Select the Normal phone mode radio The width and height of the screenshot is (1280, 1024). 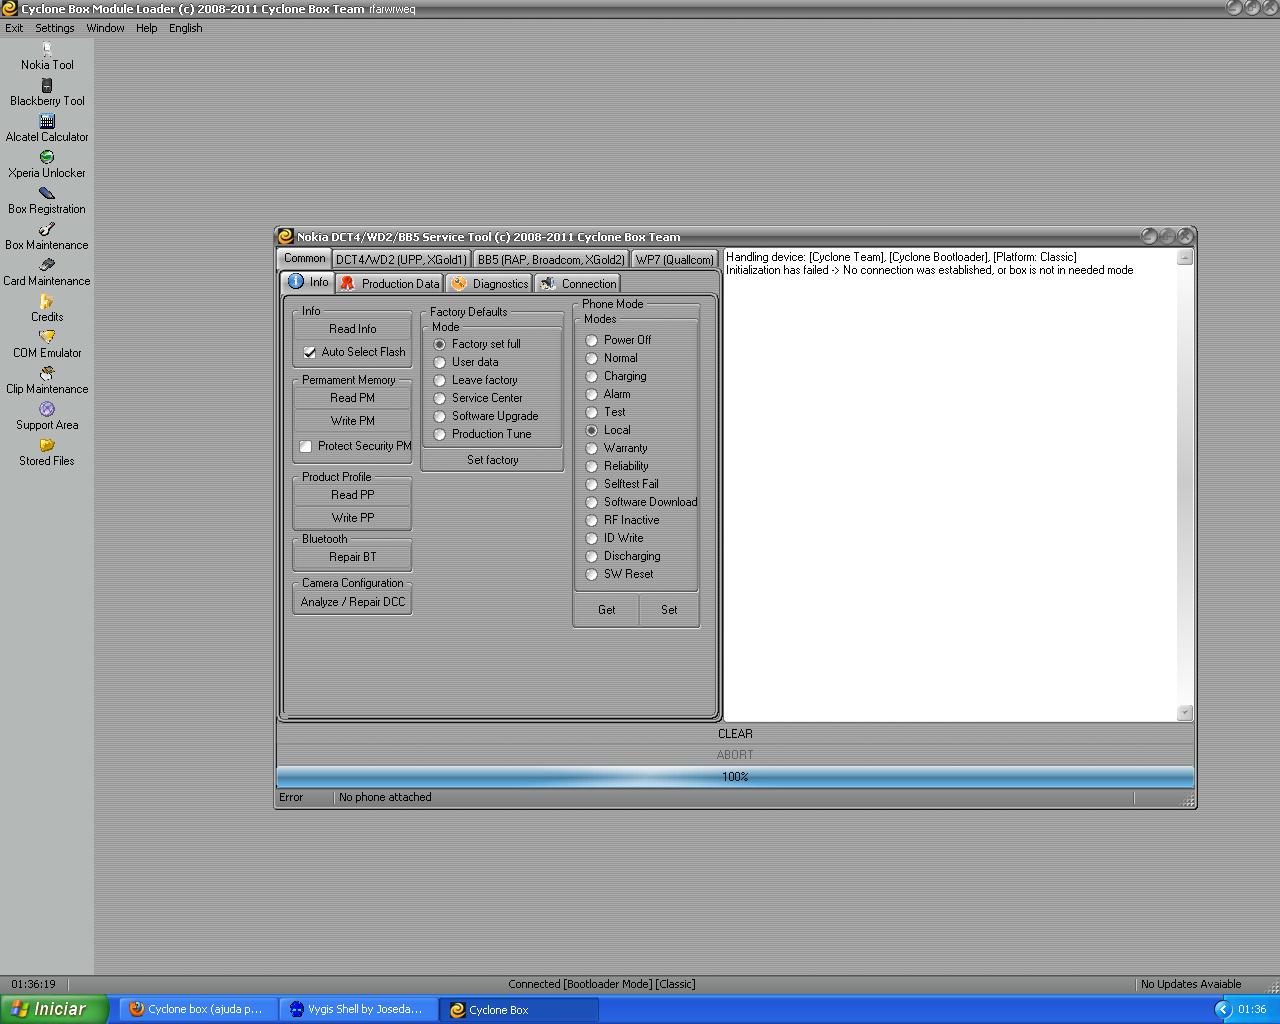pos(592,358)
